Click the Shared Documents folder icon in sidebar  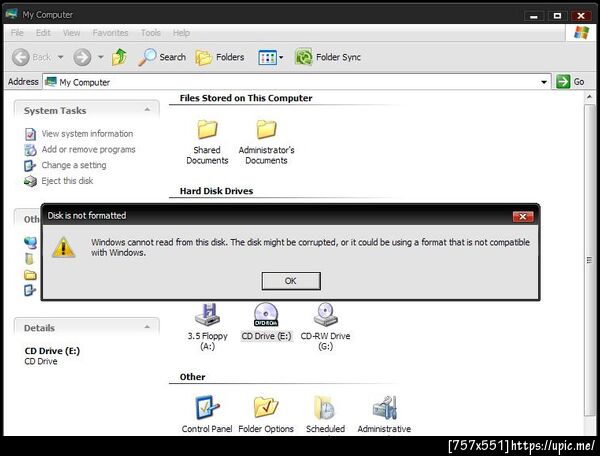click(30, 275)
